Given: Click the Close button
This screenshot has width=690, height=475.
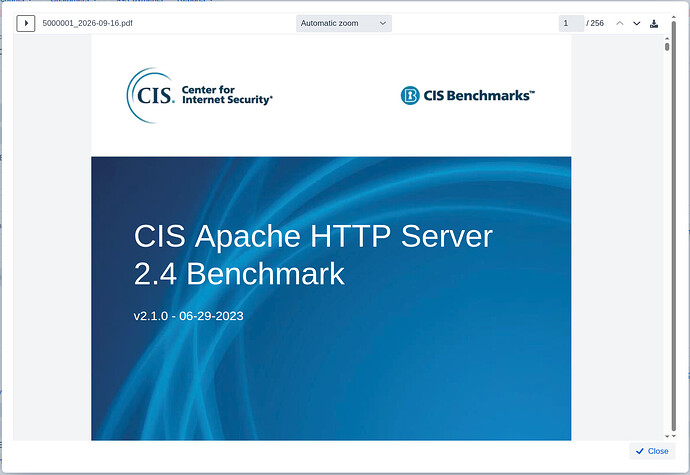Looking at the screenshot, I should [x=652, y=451].
